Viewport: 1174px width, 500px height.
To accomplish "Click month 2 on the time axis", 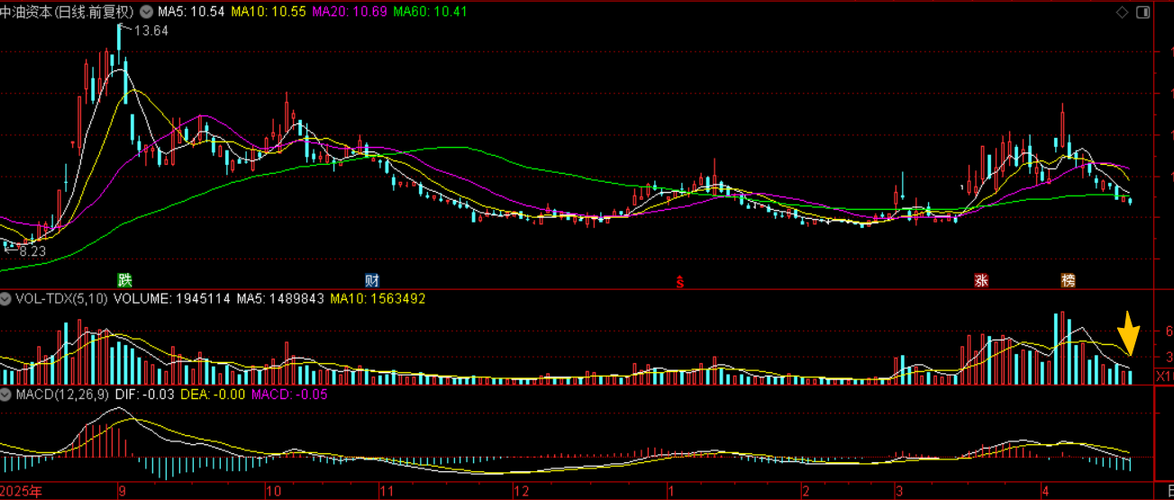I will coord(806,492).
